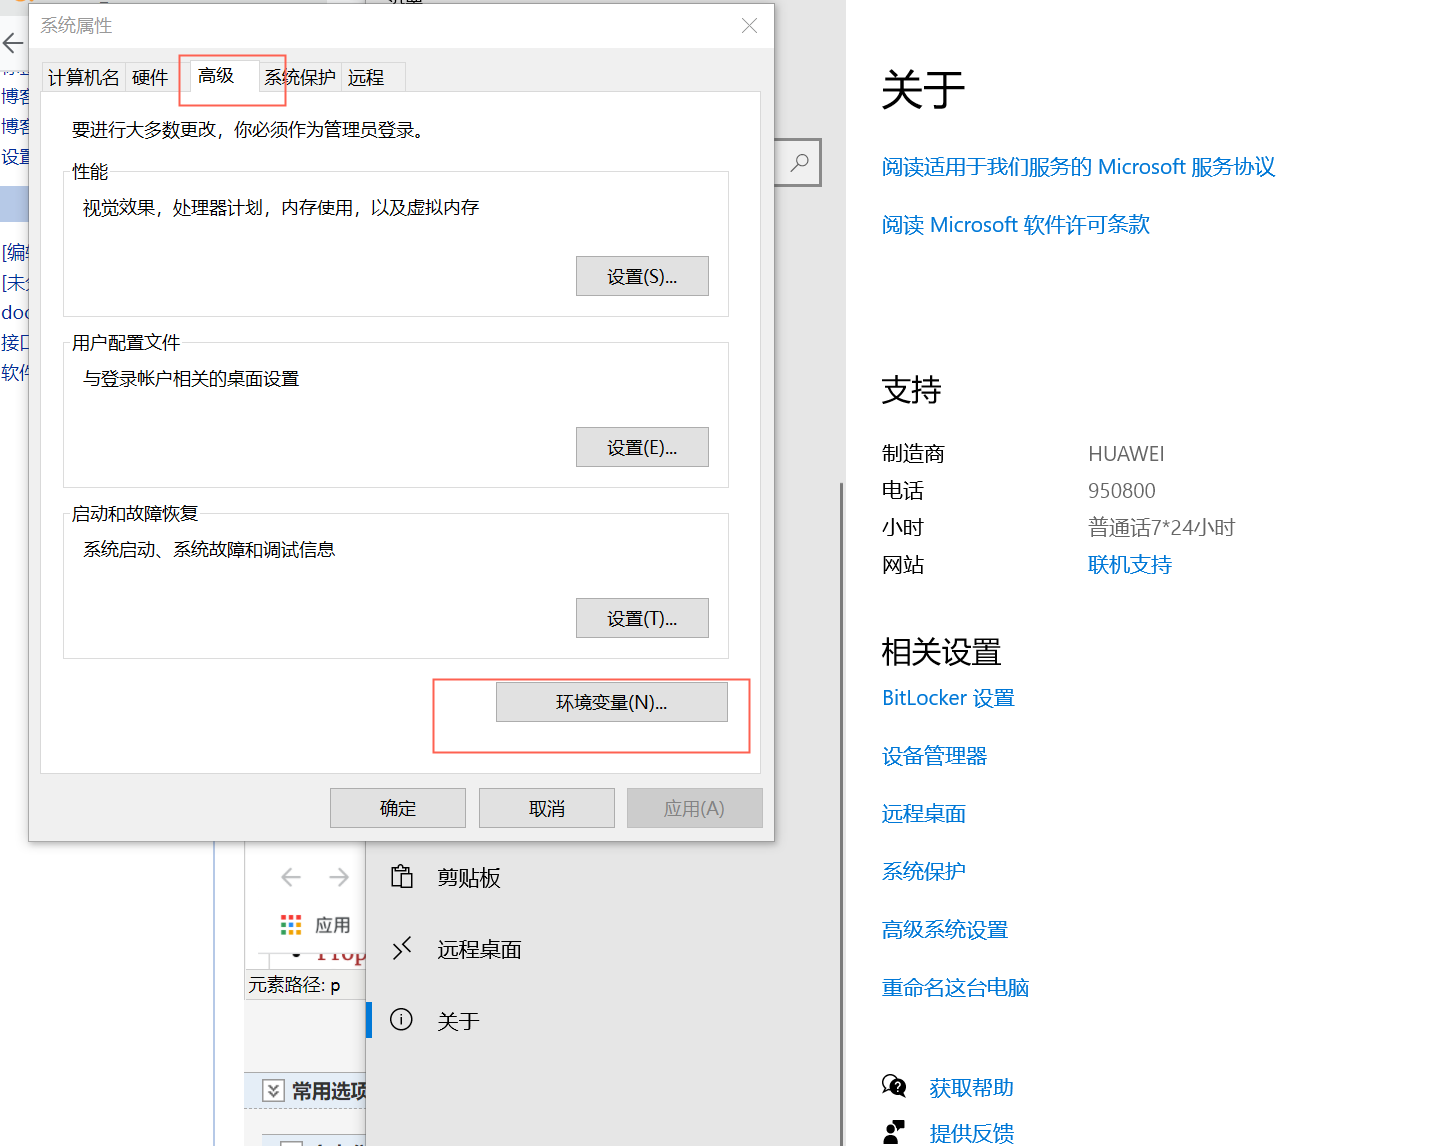Screen dimensions: 1430x1146
Task: Open BitLocker 设置 link
Action: (948, 698)
